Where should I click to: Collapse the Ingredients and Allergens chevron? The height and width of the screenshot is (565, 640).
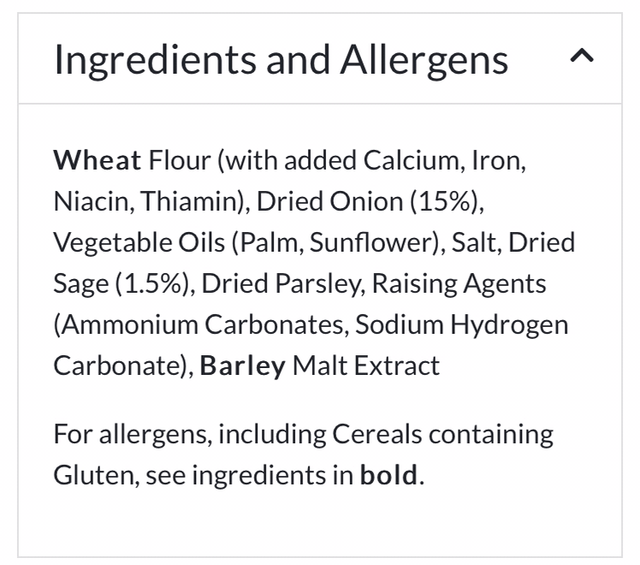click(581, 58)
